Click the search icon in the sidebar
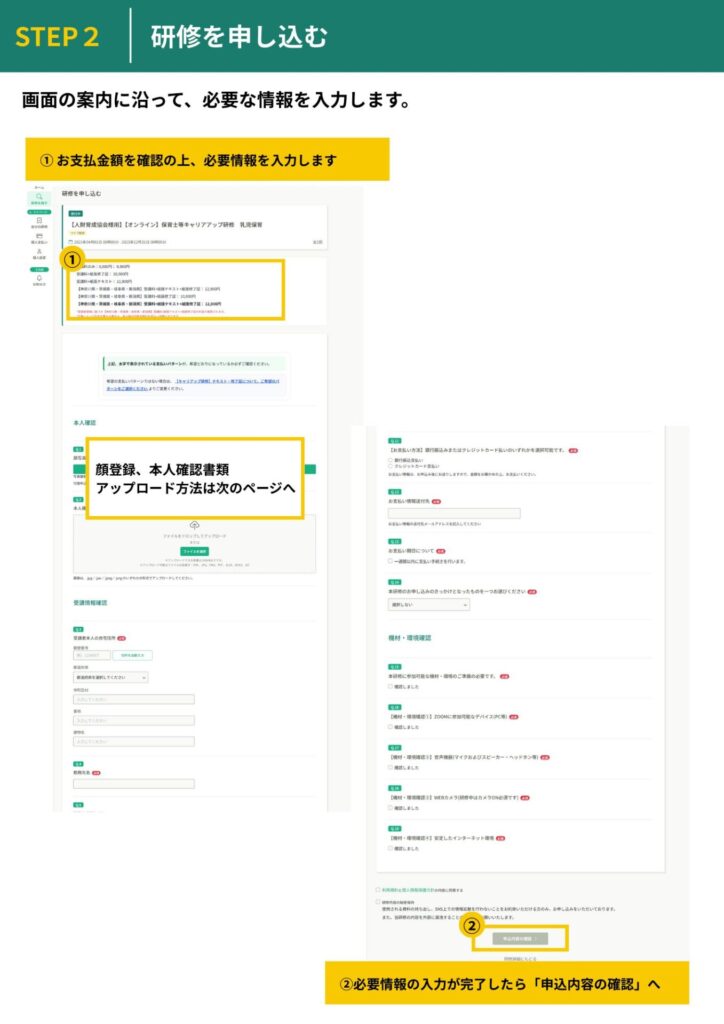Screen dimensions: 724x1024 click(x=39, y=198)
